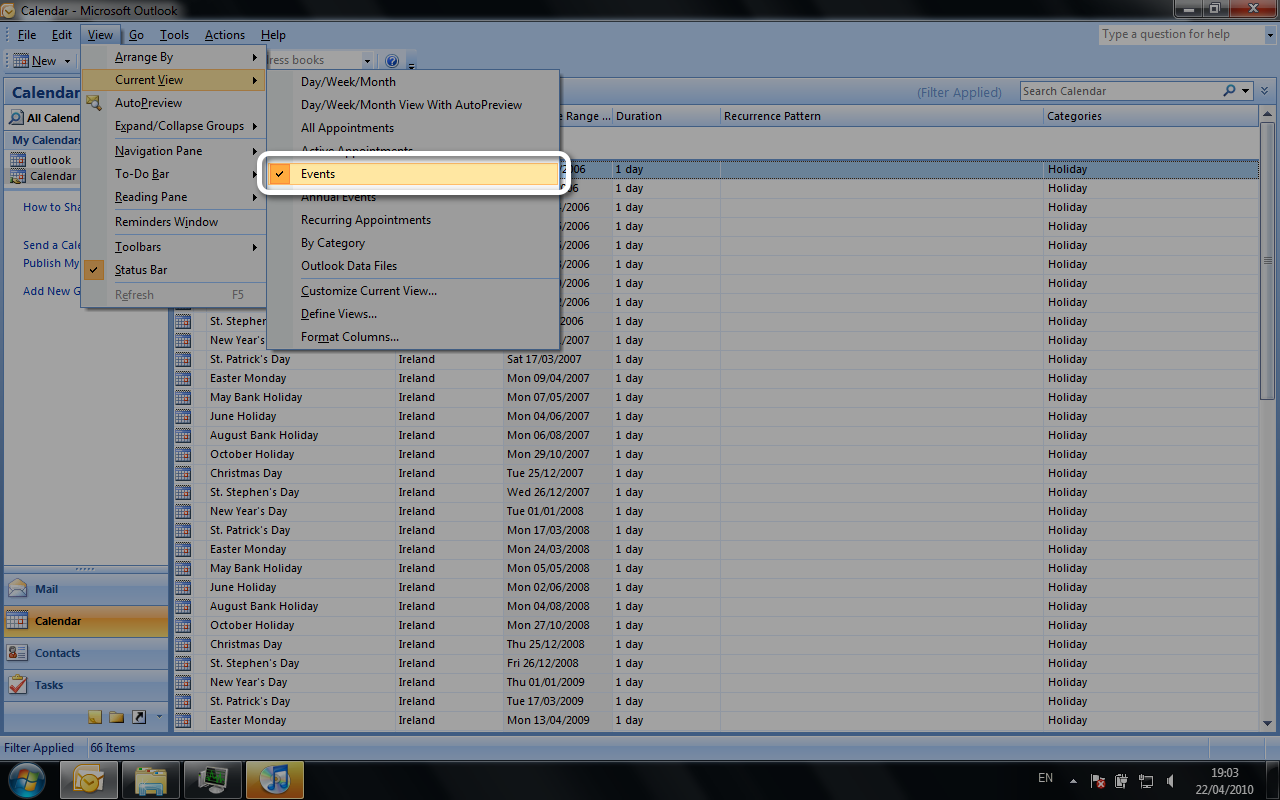
Task: Click the calendar item icon beside Easter Monday 13/04/2009
Action: coord(183,720)
